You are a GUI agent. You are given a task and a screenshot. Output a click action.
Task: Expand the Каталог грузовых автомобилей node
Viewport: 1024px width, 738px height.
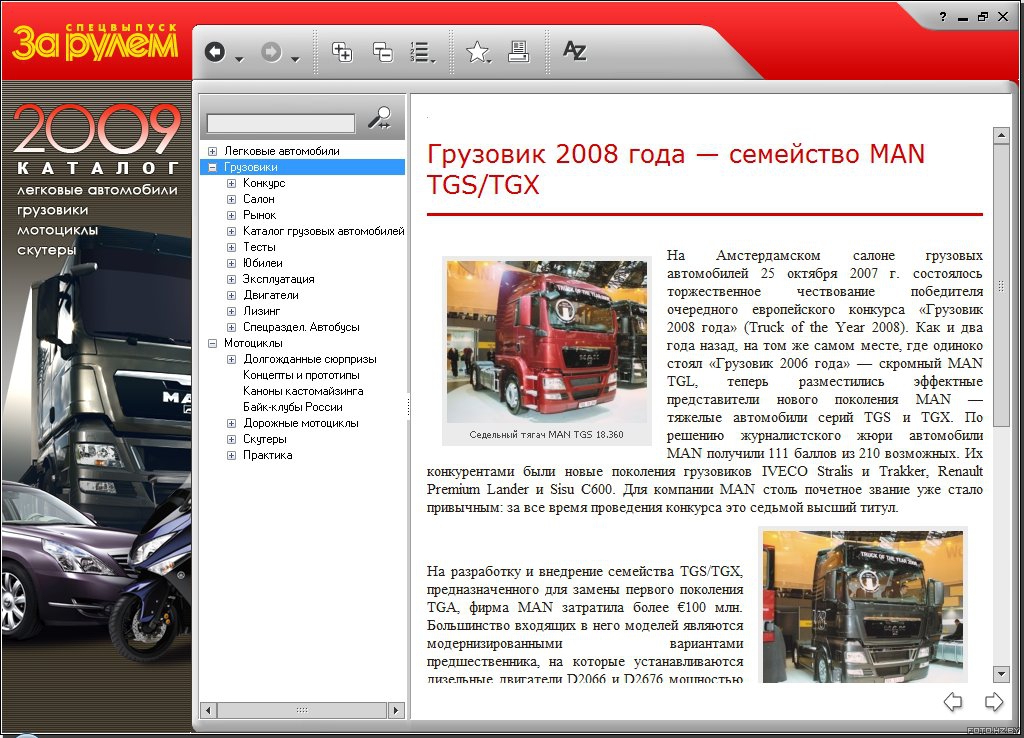point(231,231)
